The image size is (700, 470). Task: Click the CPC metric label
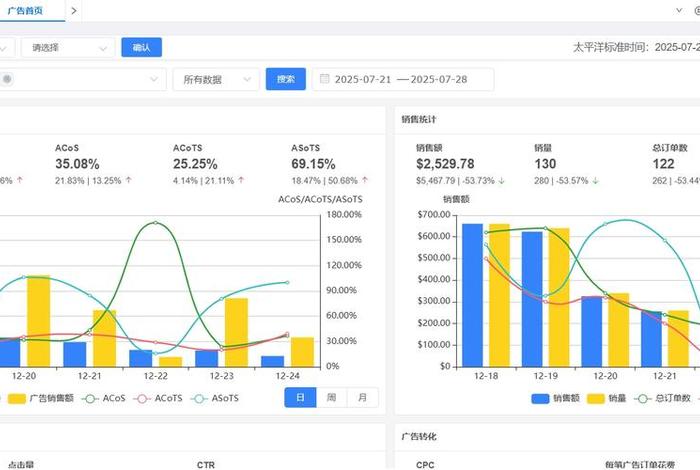point(425,465)
